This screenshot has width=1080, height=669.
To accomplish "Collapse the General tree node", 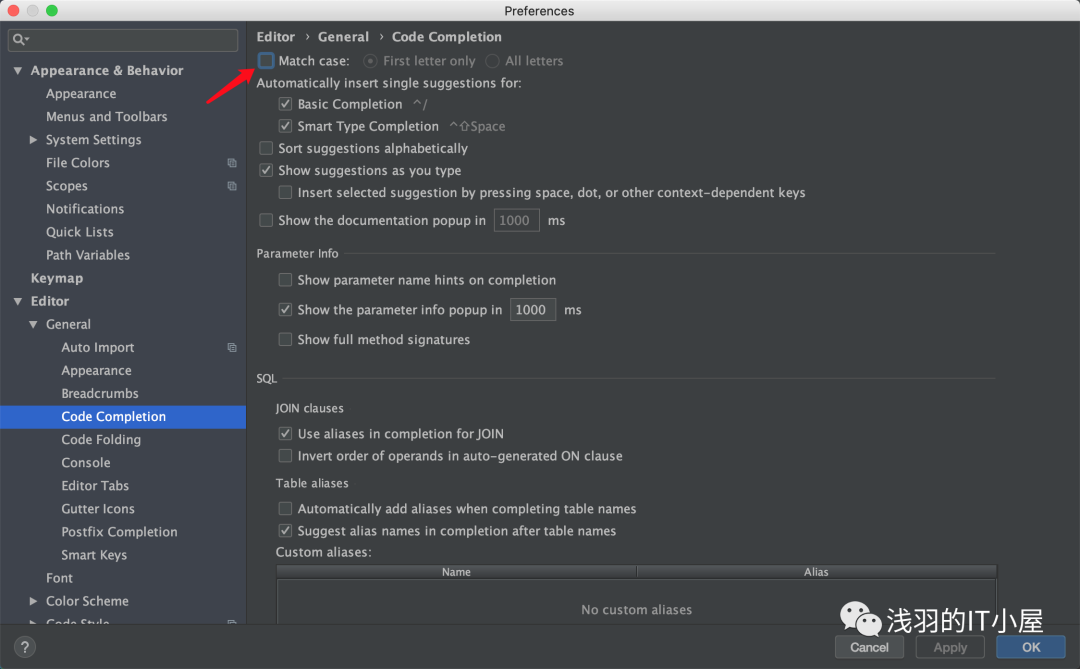I will pyautogui.click(x=34, y=325).
